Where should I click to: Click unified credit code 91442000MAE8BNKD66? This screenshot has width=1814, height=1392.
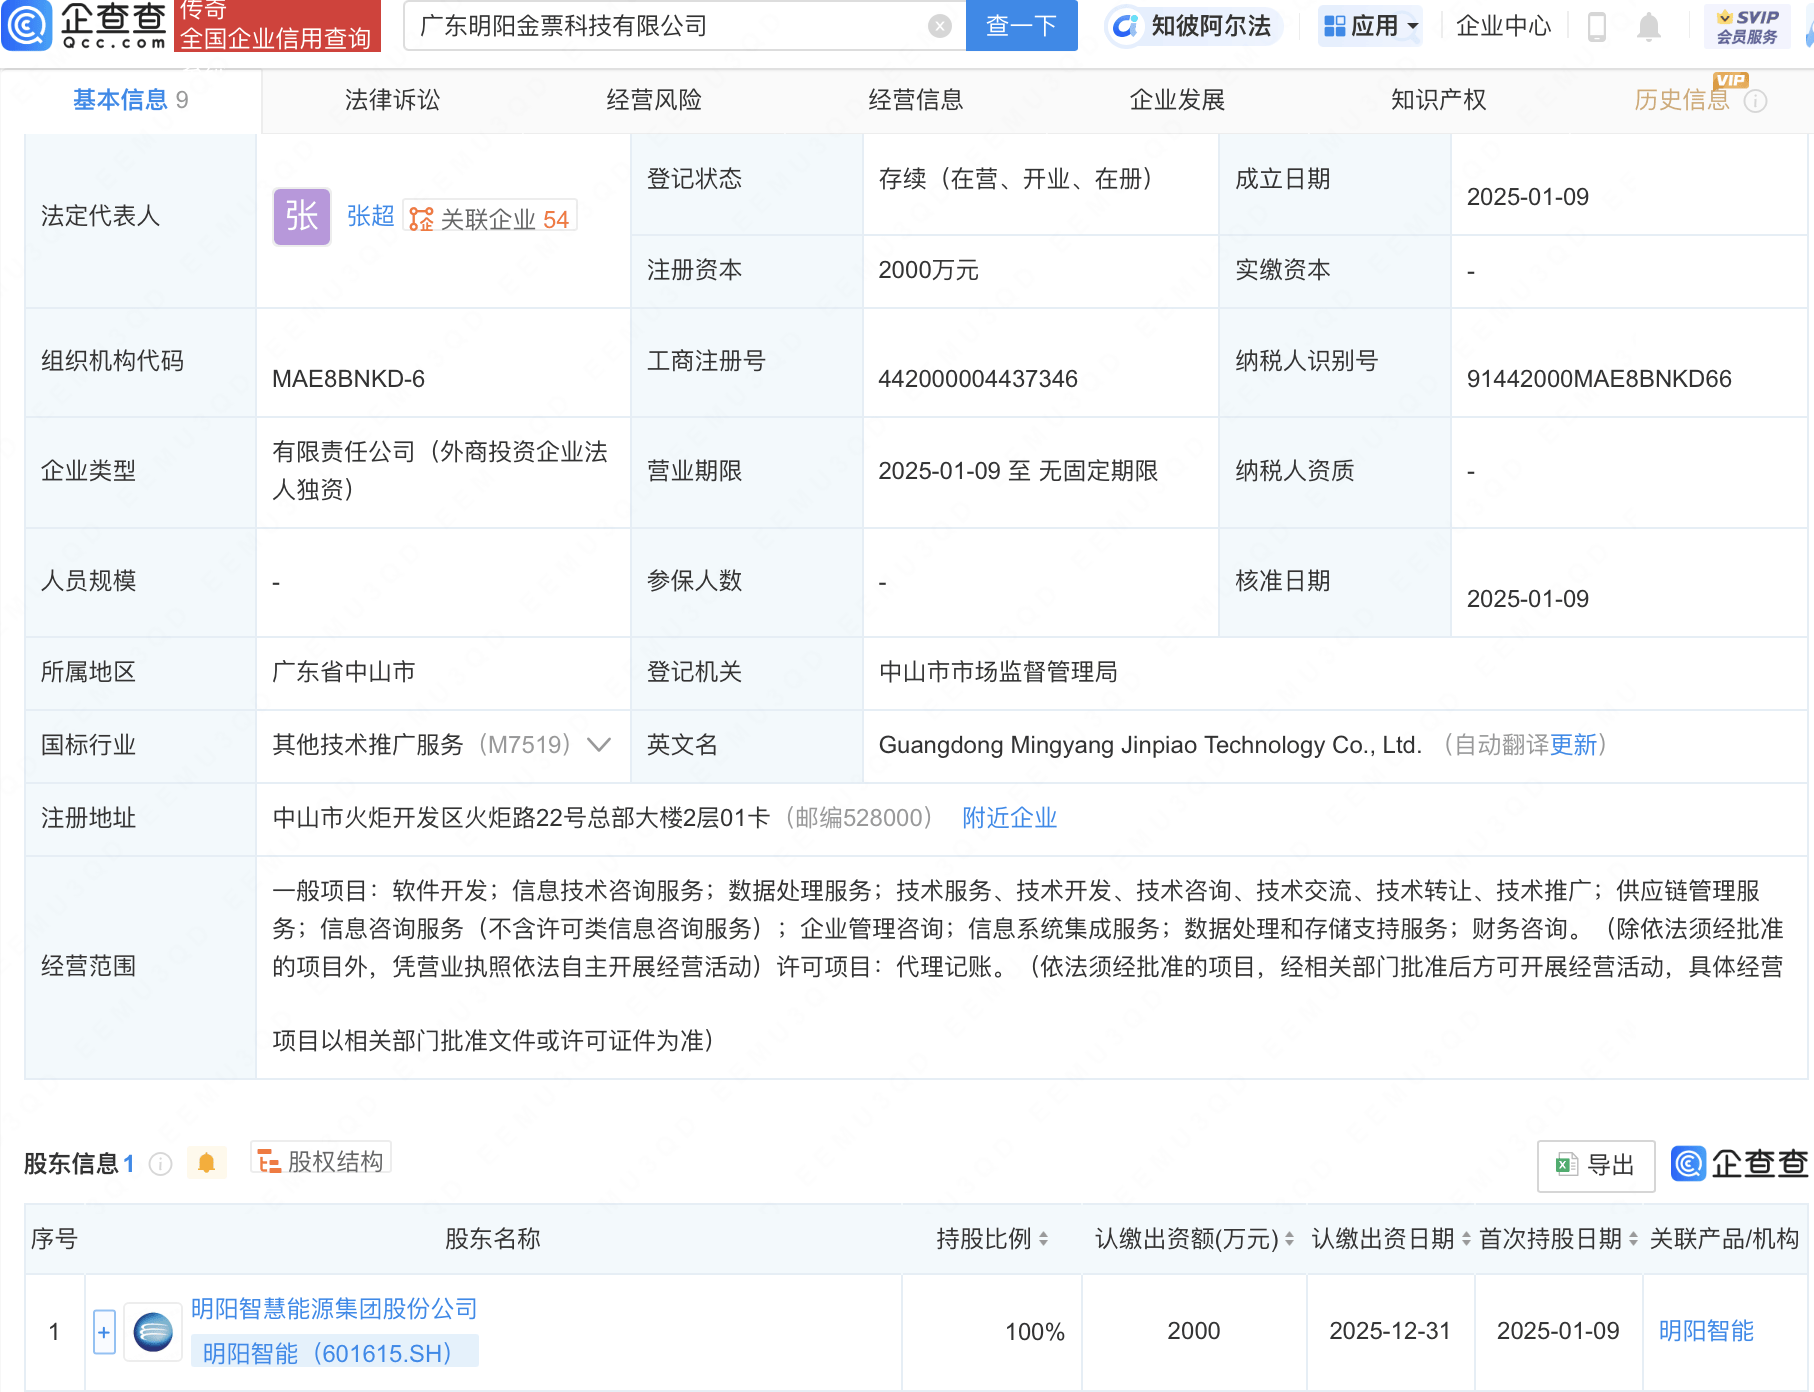[1599, 379]
